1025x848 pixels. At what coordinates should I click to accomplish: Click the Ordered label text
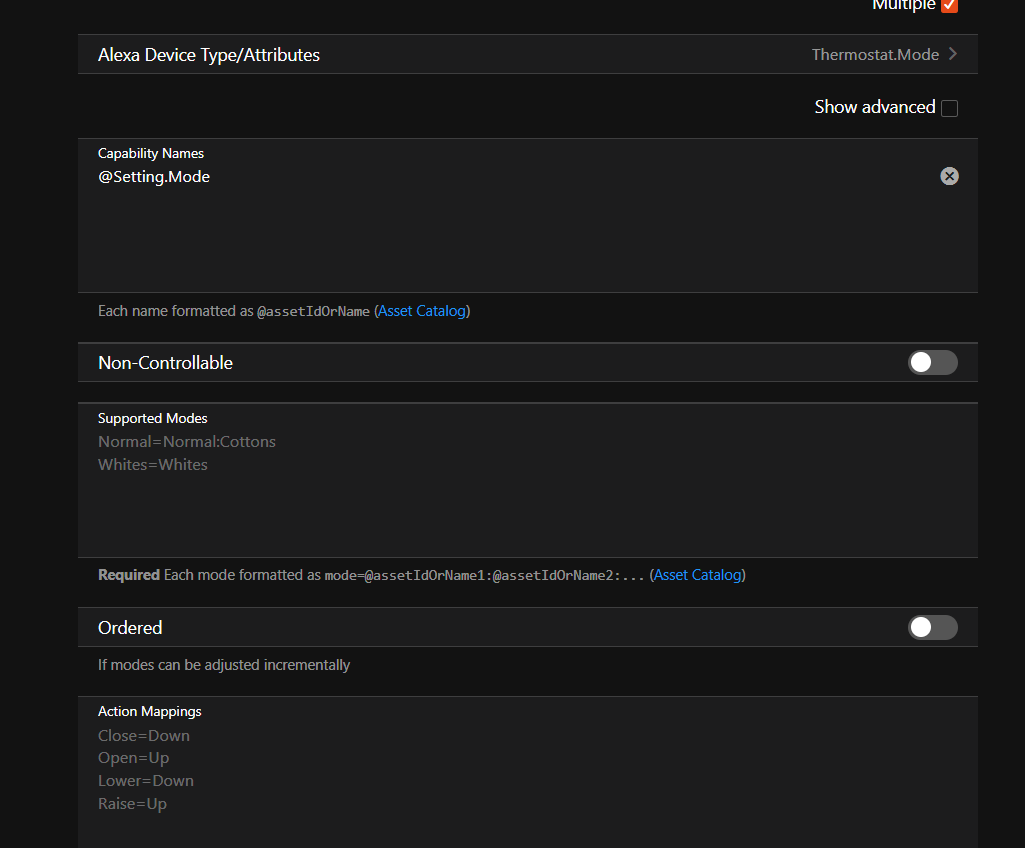tap(130, 628)
